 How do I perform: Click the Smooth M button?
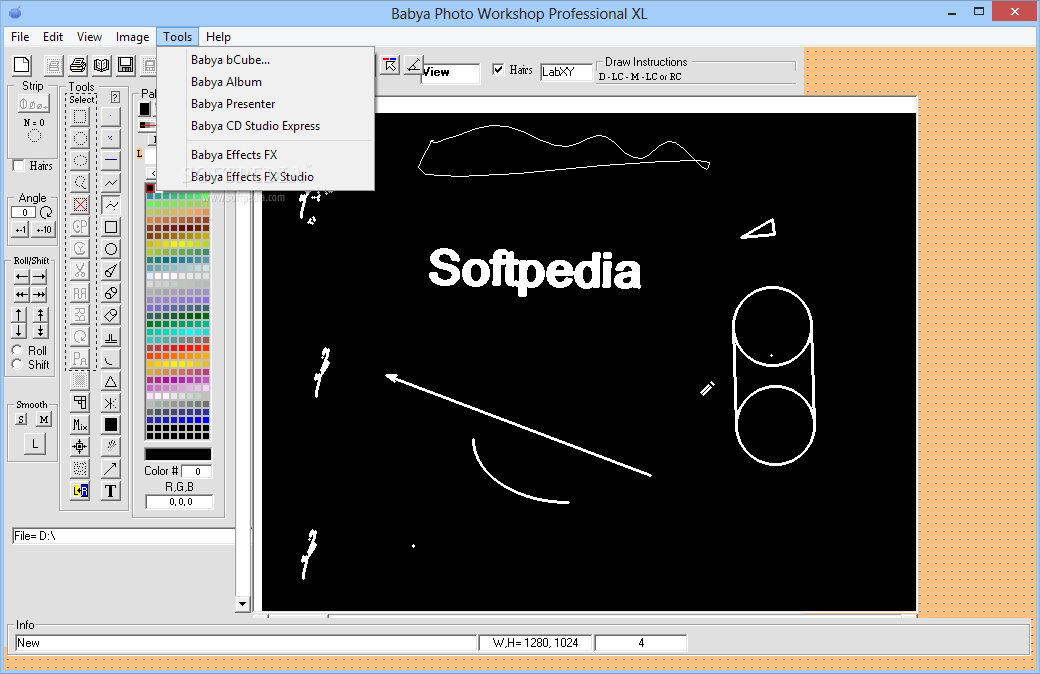coord(44,419)
